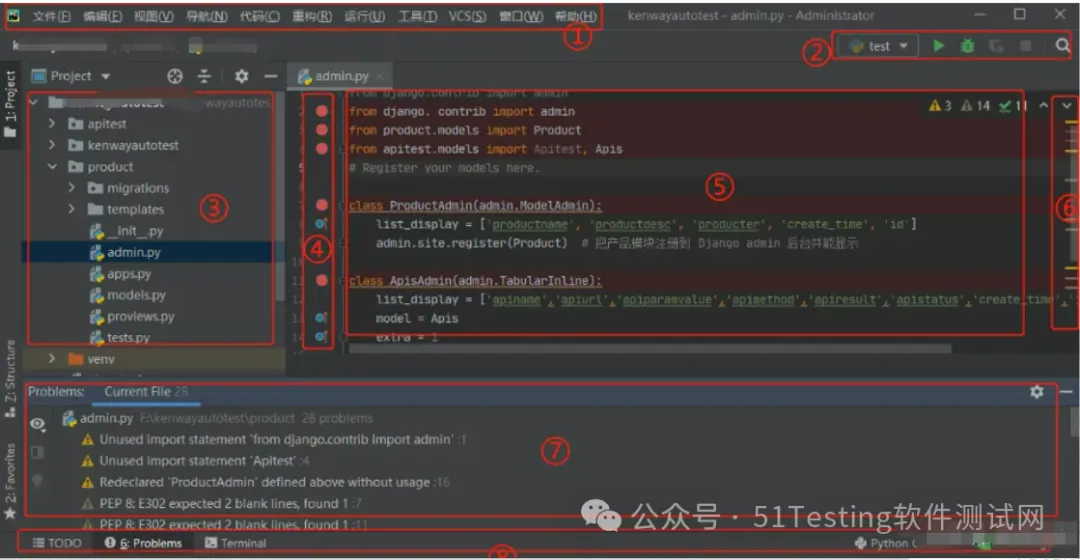The image size is (1080, 560).
Task: Click the weak warning count 14 indicator
Action: 975,105
